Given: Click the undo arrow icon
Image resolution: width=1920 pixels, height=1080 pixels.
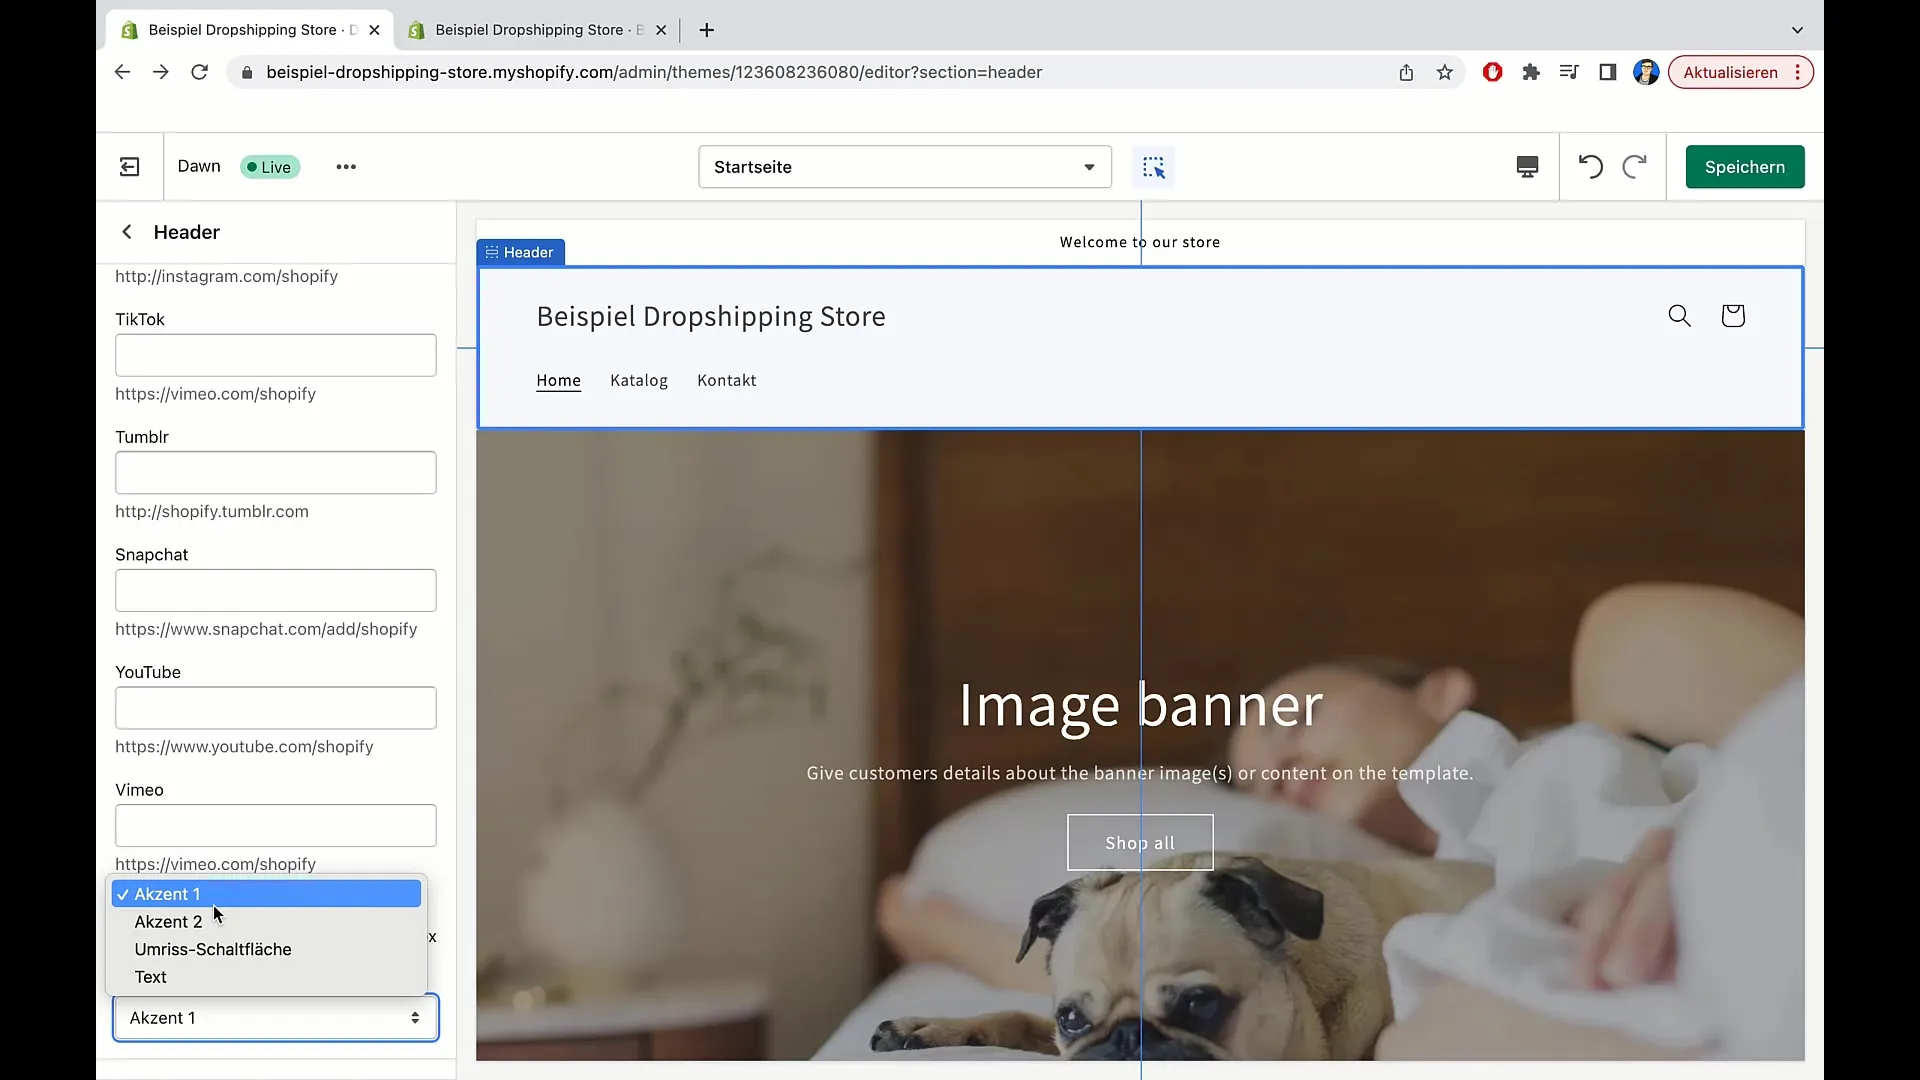Looking at the screenshot, I should pos(1590,166).
